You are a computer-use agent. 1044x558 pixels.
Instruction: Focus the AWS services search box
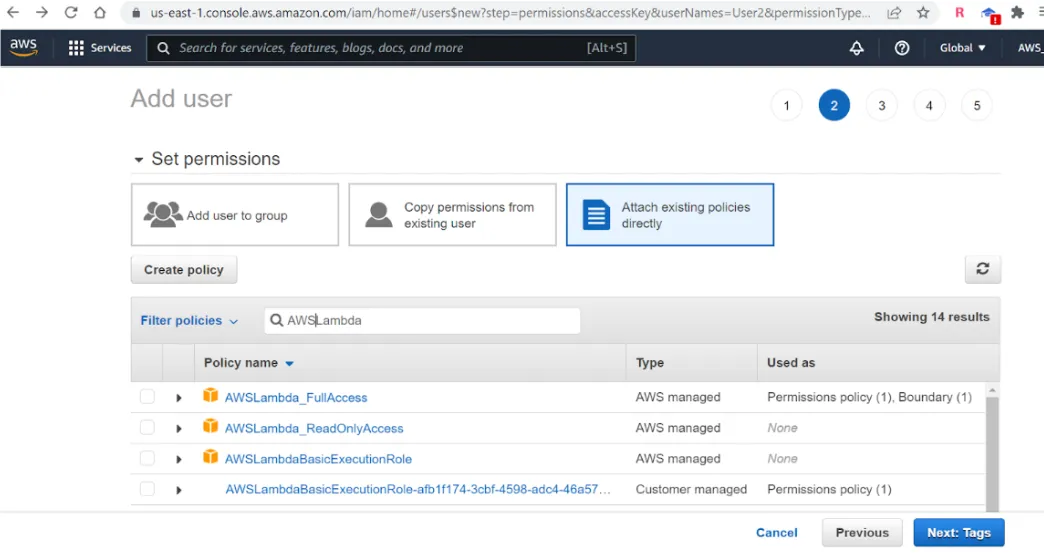391,48
